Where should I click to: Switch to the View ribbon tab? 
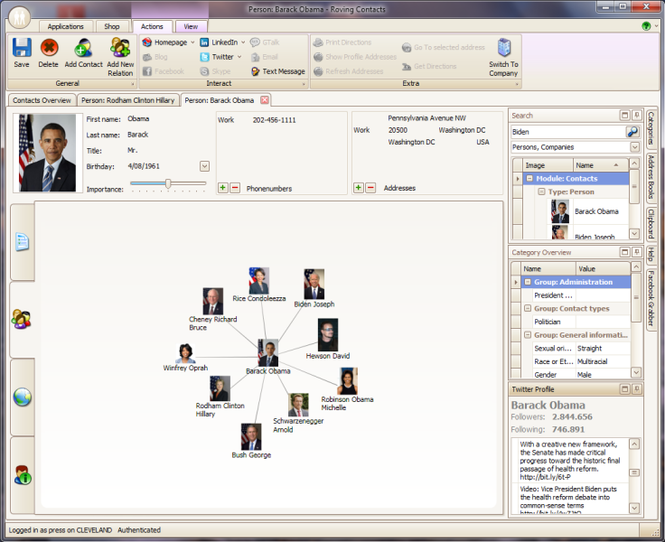191,26
